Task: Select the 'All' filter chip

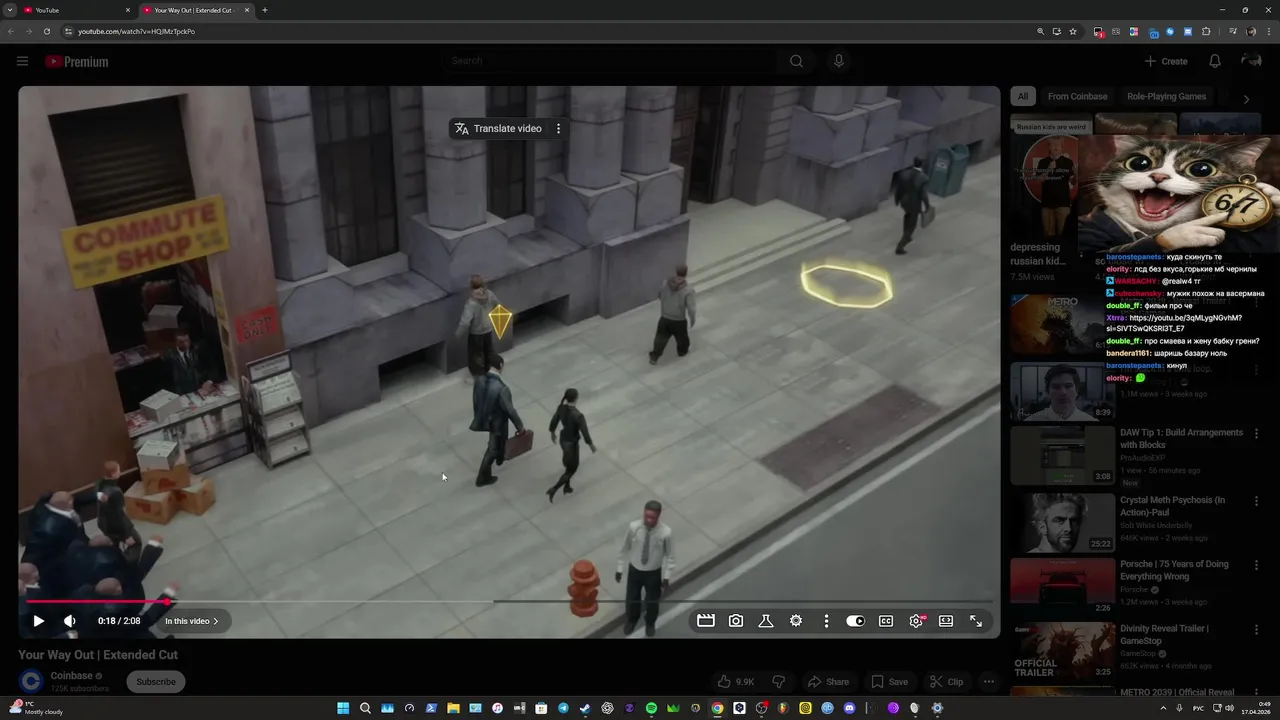Action: click(1023, 96)
